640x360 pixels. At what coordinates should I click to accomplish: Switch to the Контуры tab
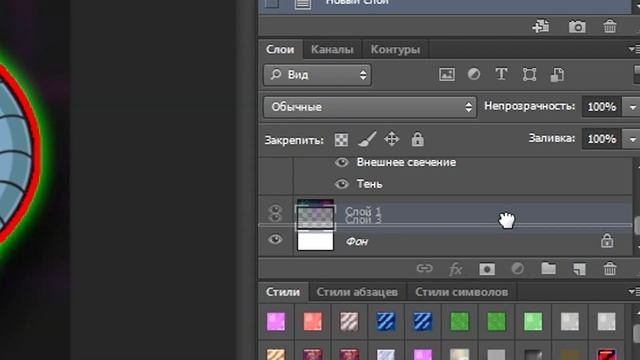(395, 49)
